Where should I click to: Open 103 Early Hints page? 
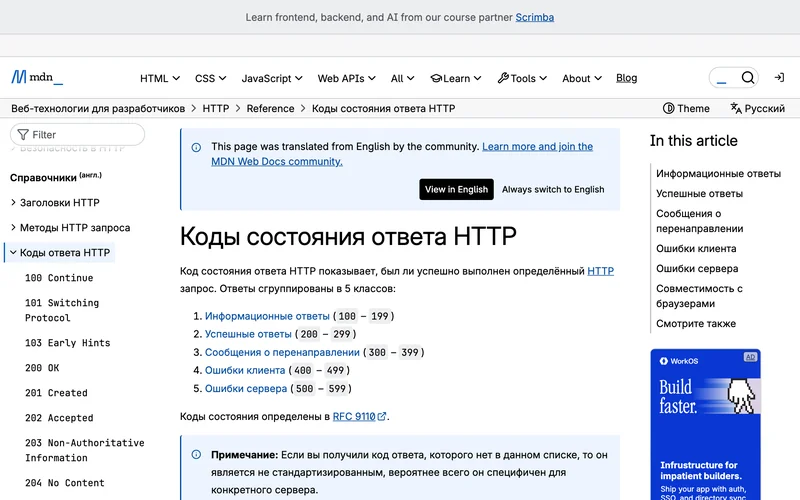coord(67,343)
